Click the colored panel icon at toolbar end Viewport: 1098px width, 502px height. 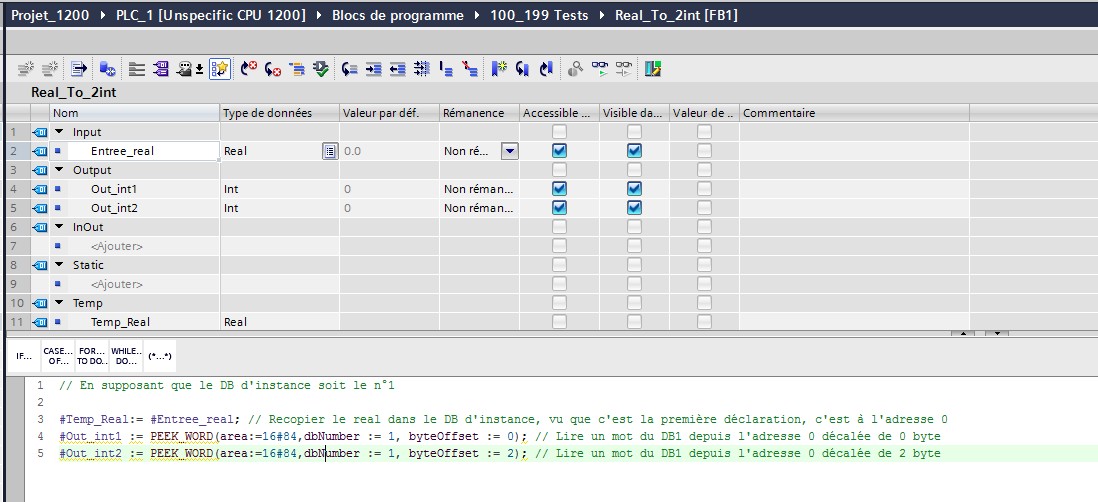pyautogui.click(x=653, y=69)
